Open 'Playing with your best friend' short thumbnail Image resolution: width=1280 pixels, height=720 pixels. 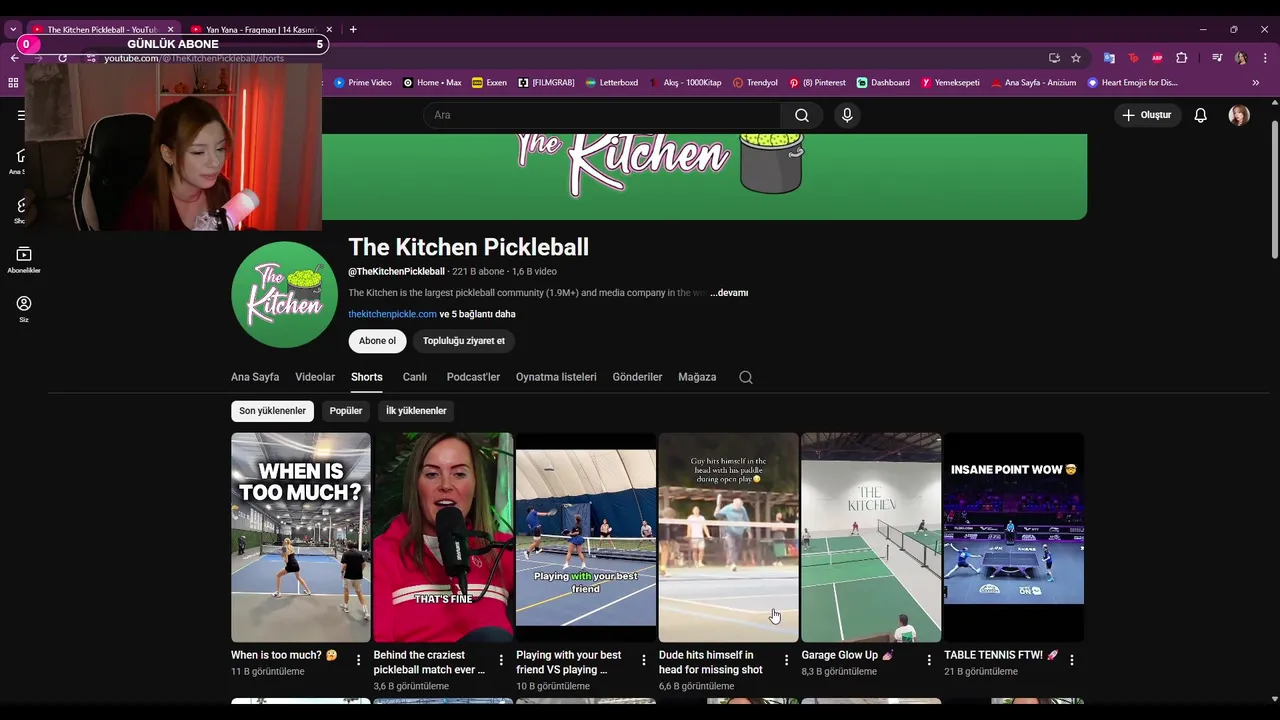pos(586,537)
